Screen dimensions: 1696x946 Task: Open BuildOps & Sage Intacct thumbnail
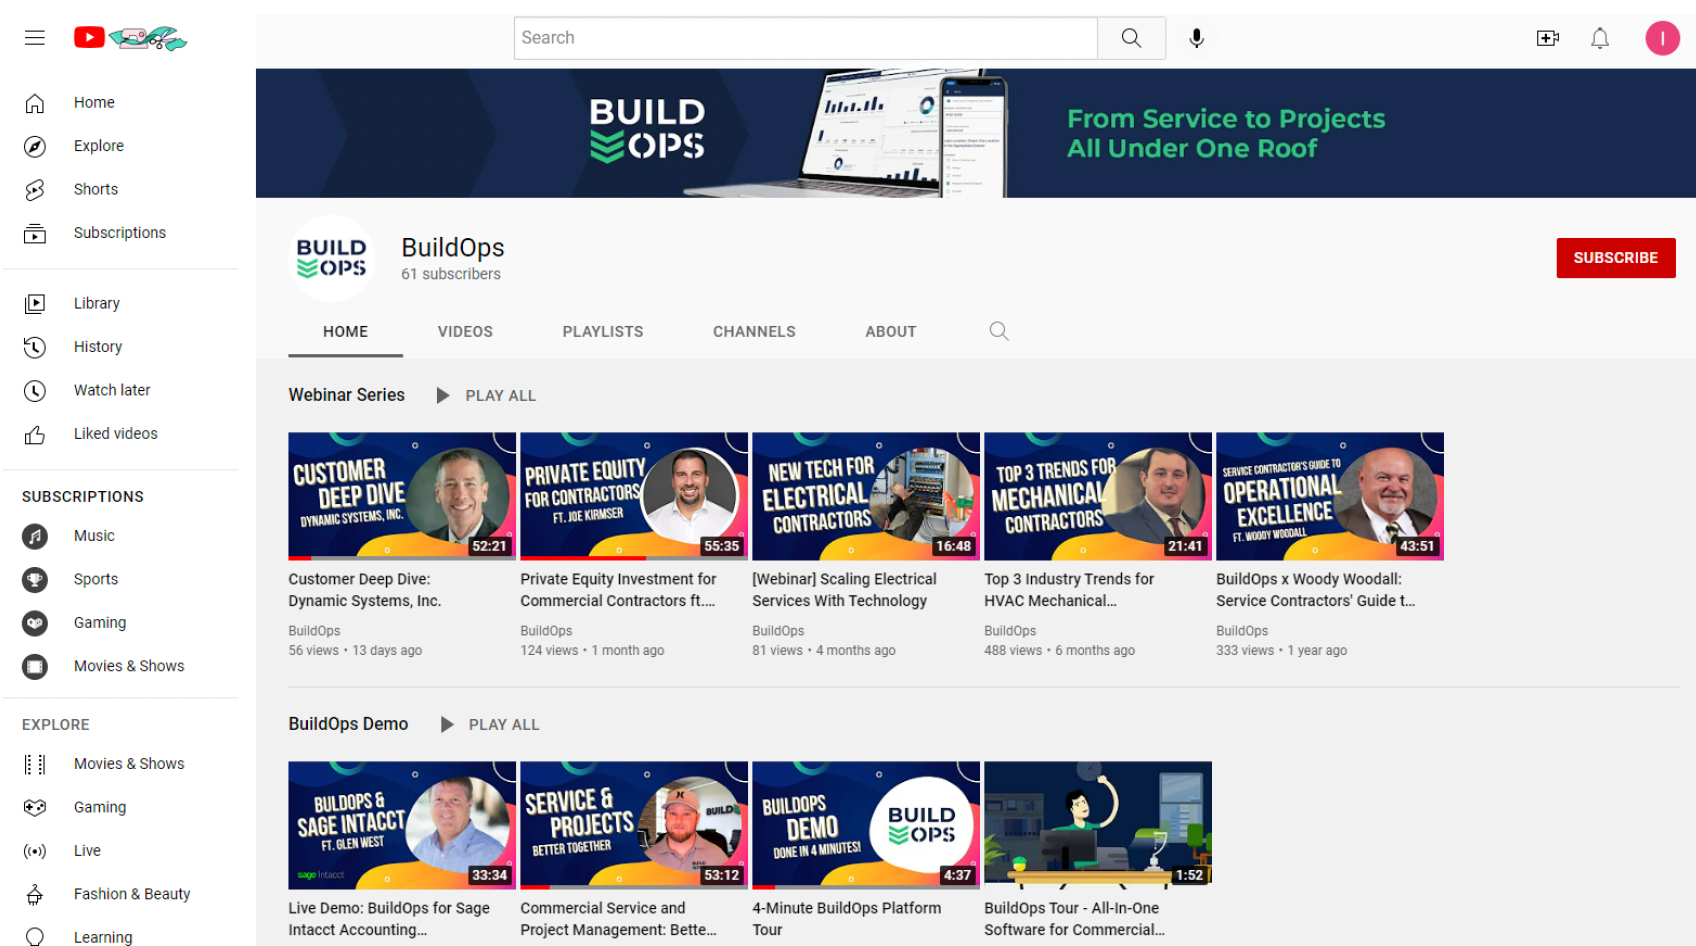click(402, 825)
